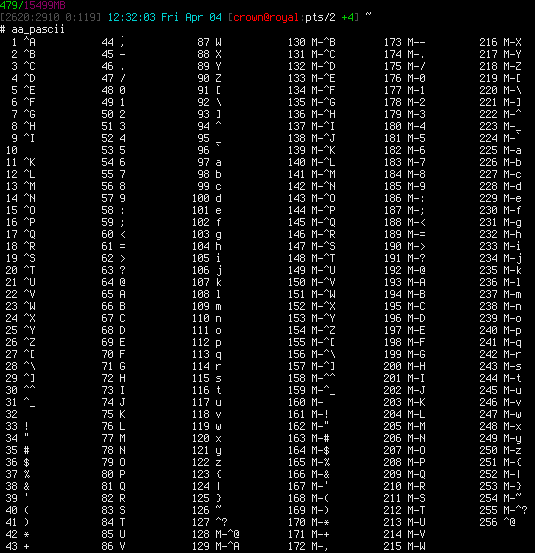Click the pts/2 terminal label
The height and width of the screenshot is (553, 535).
tap(320, 17)
